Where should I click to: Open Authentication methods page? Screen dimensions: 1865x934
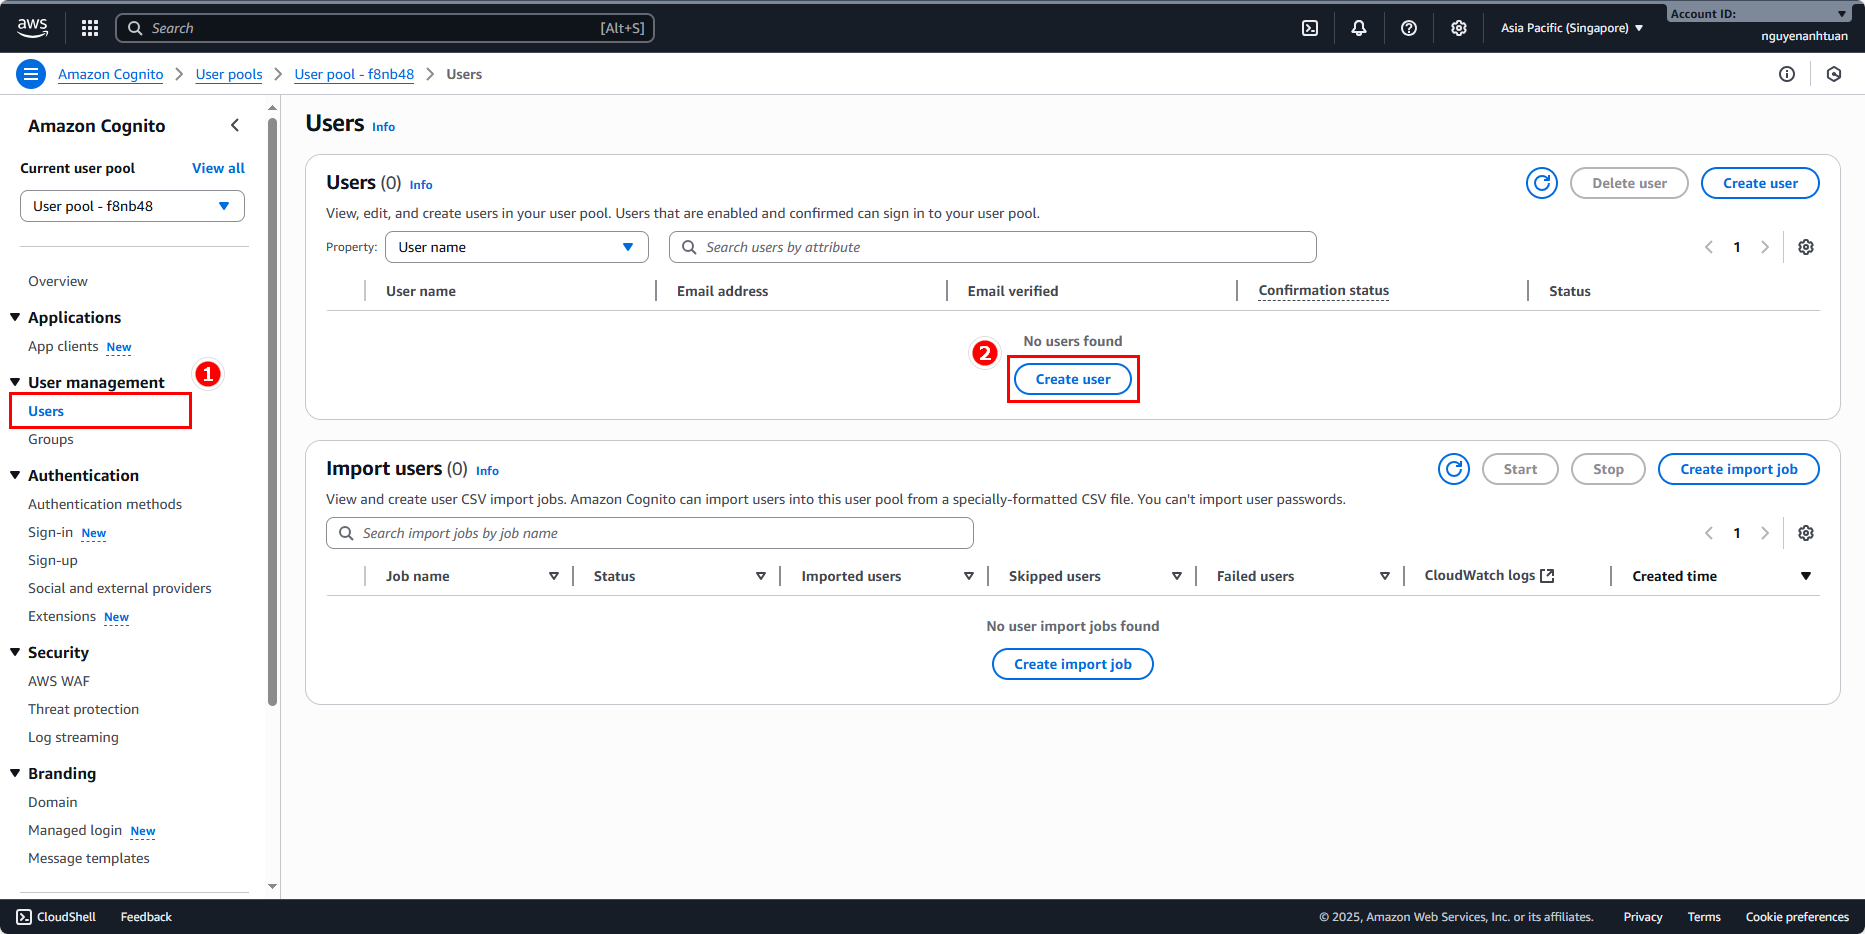coord(105,504)
